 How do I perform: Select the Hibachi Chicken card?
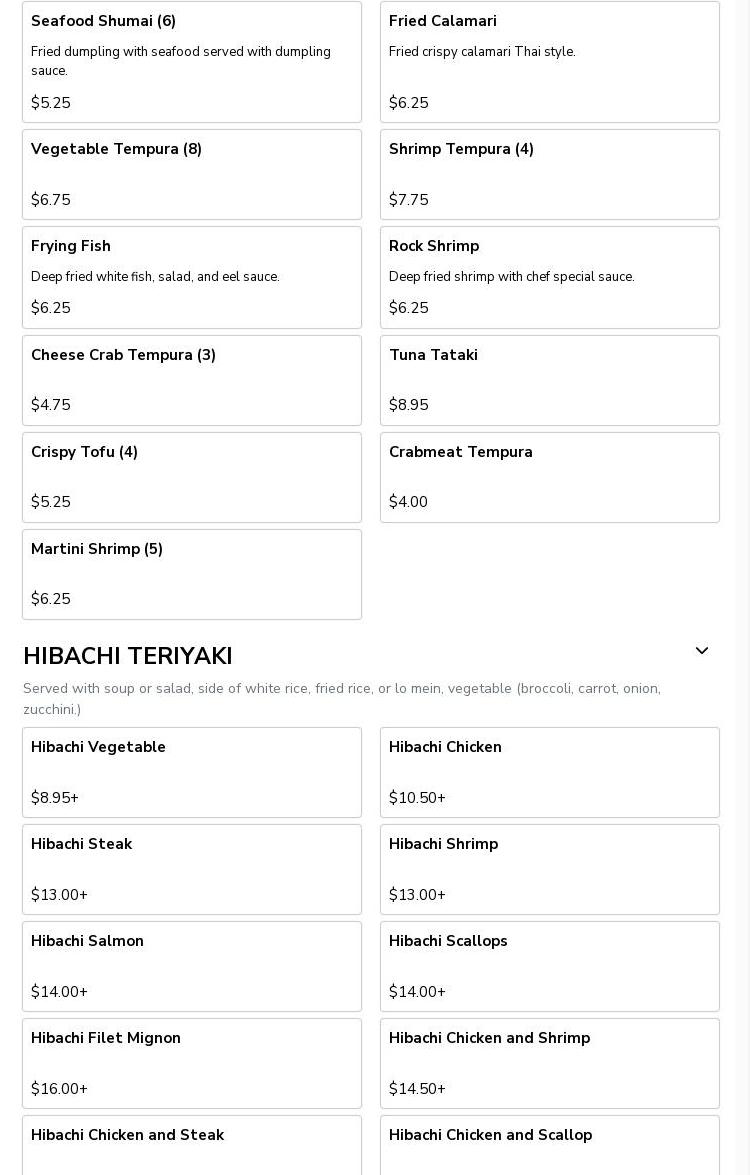(x=550, y=773)
